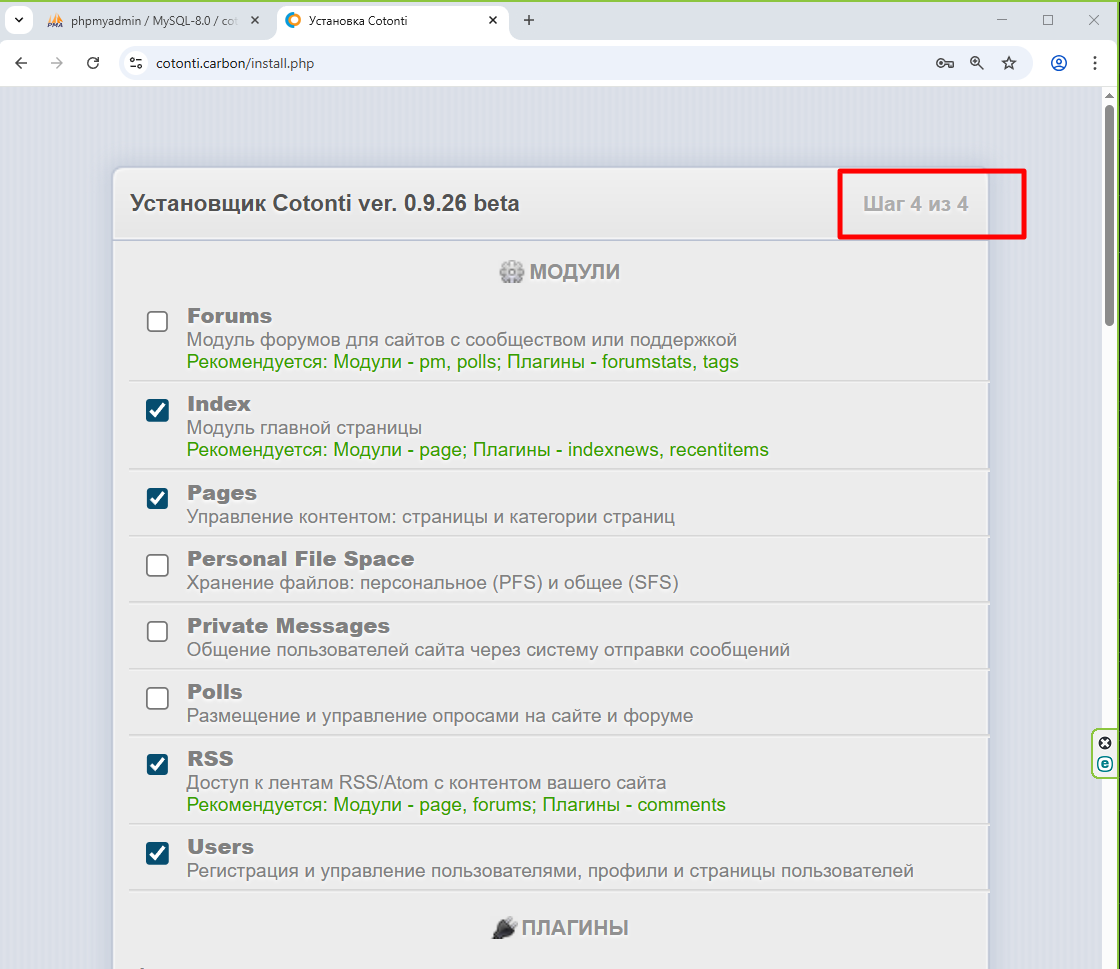
Task: Click the МОДУЛИ section heading
Action: pyautogui.click(x=574, y=272)
